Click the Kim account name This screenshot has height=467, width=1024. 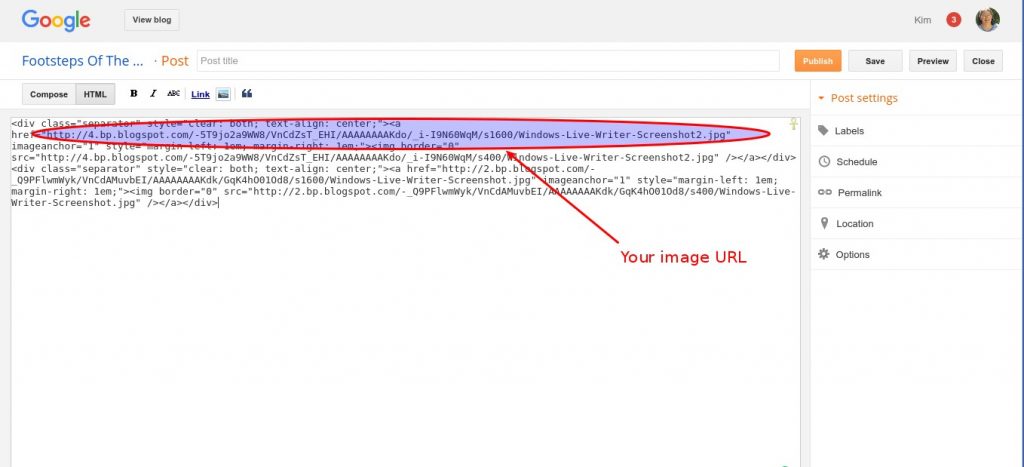click(x=923, y=20)
